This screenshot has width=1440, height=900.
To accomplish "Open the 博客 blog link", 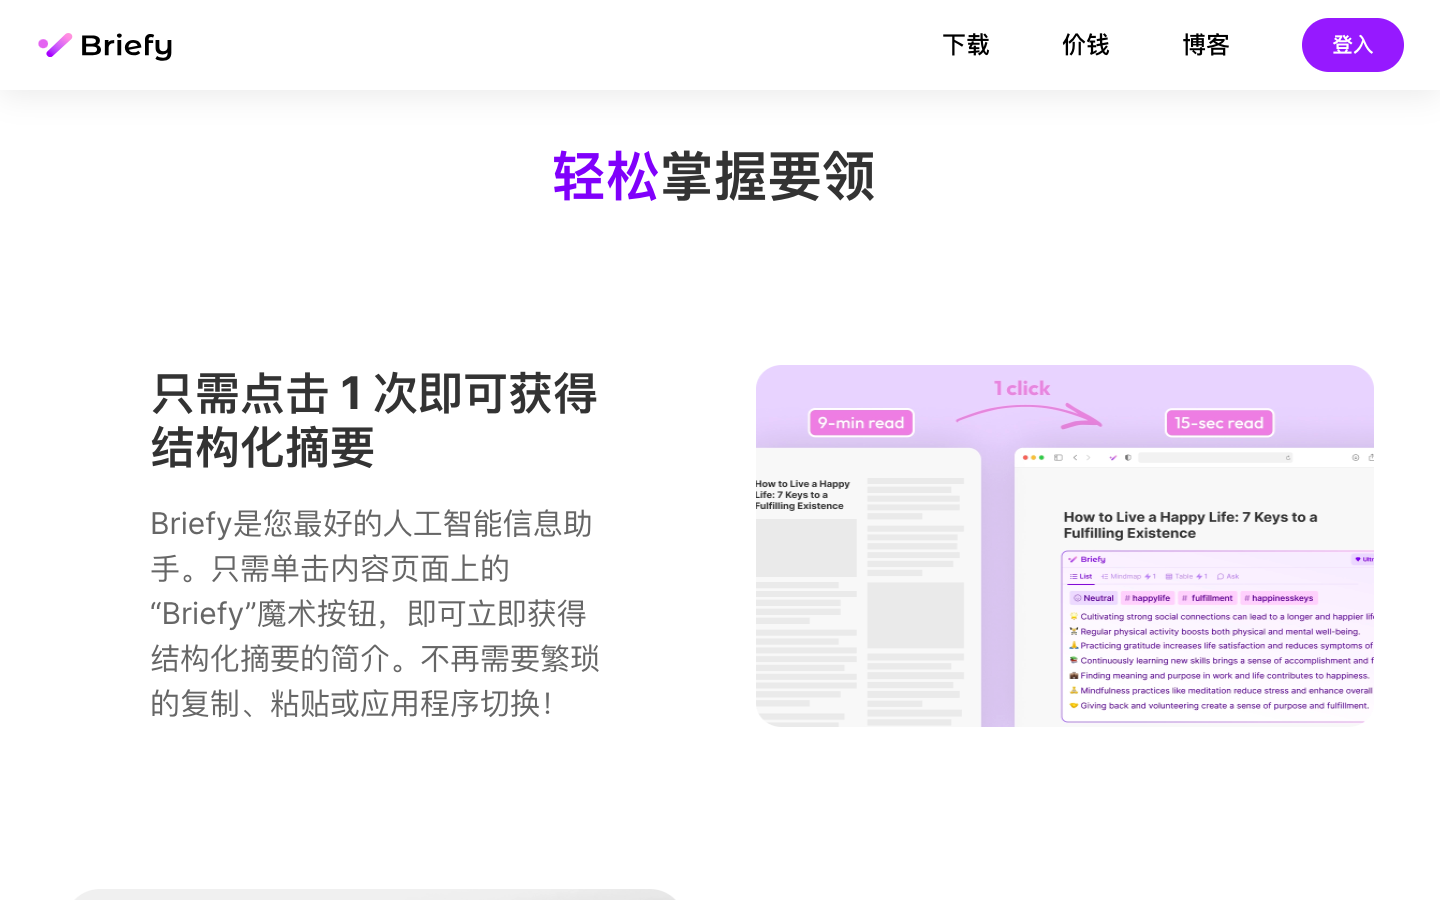I will 1205,45.
